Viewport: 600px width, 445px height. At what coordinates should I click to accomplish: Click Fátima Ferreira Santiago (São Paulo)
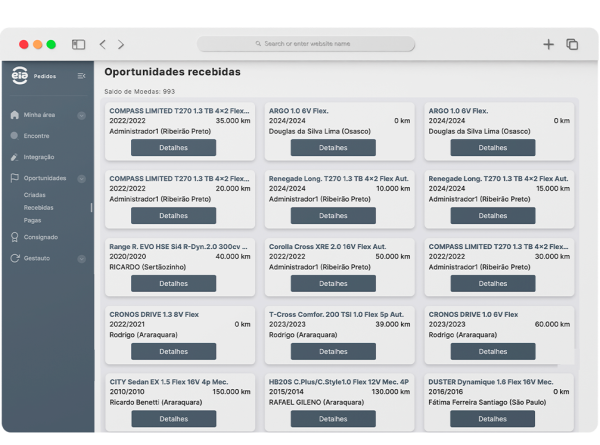pos(487,402)
